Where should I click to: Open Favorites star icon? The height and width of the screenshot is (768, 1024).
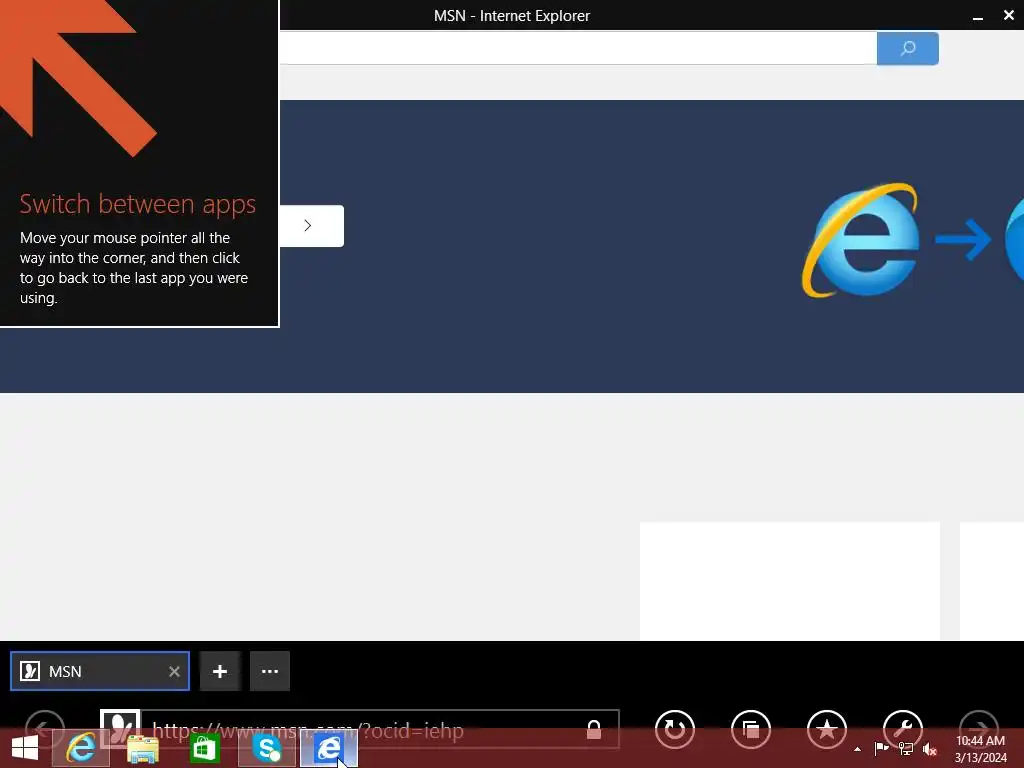click(x=827, y=729)
